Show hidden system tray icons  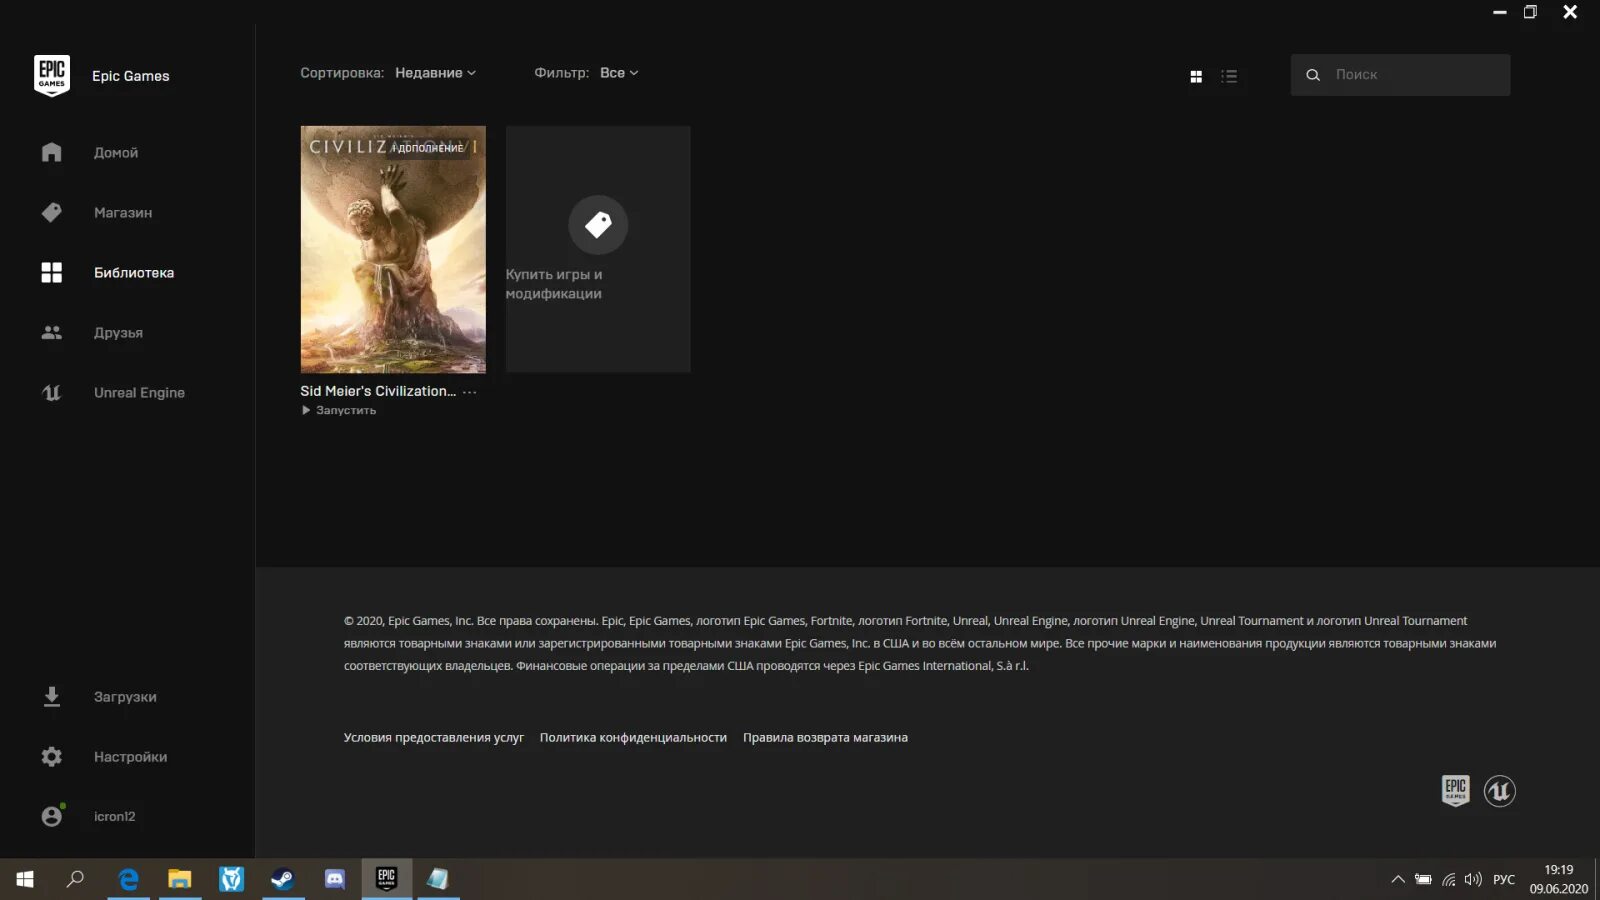click(1398, 880)
